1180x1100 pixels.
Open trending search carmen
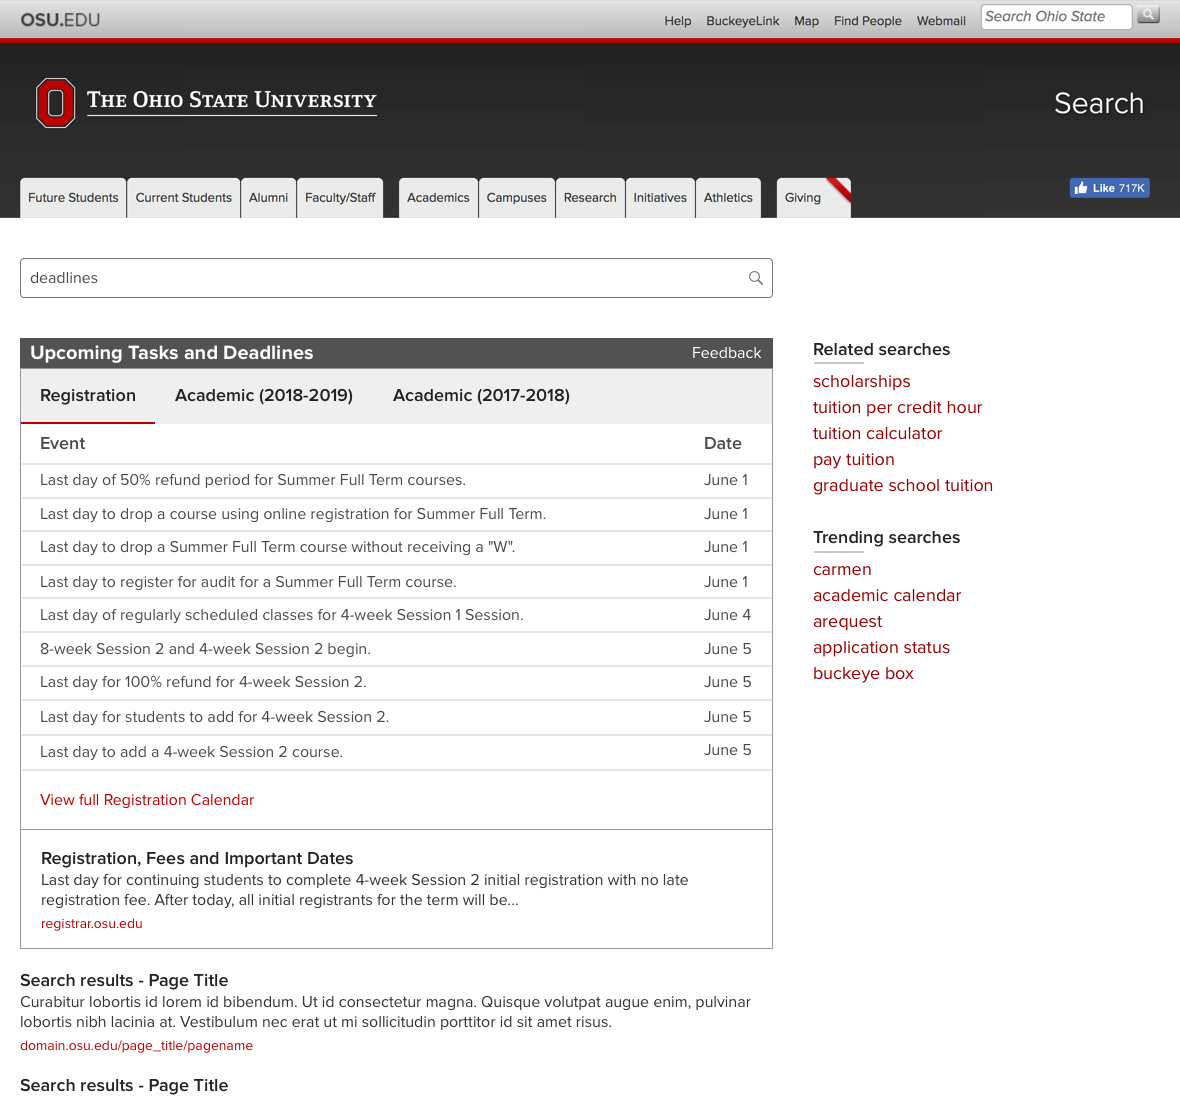[842, 570]
